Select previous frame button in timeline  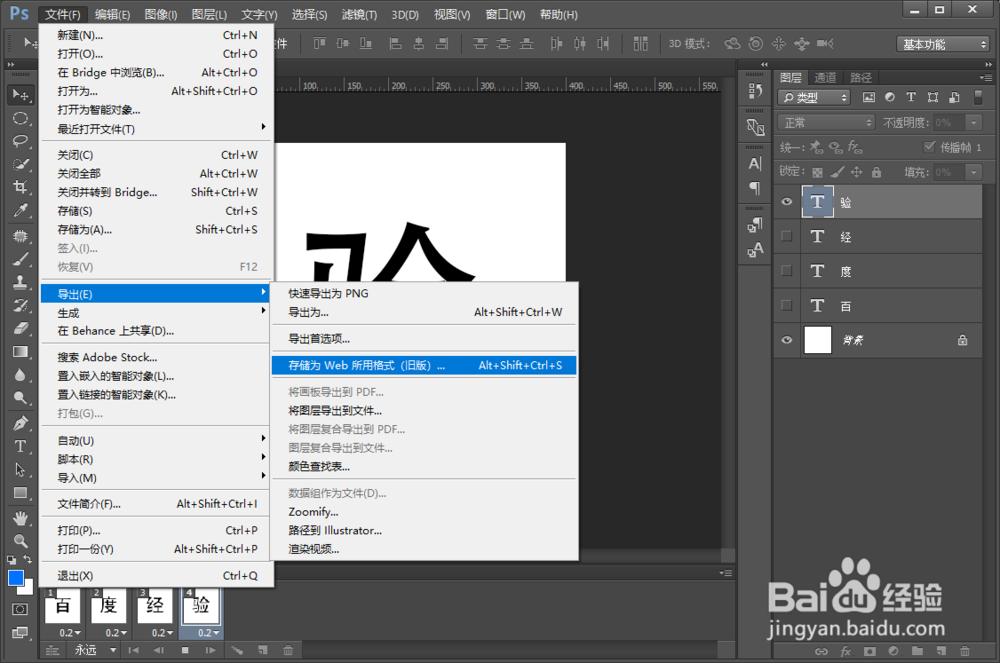[159, 650]
